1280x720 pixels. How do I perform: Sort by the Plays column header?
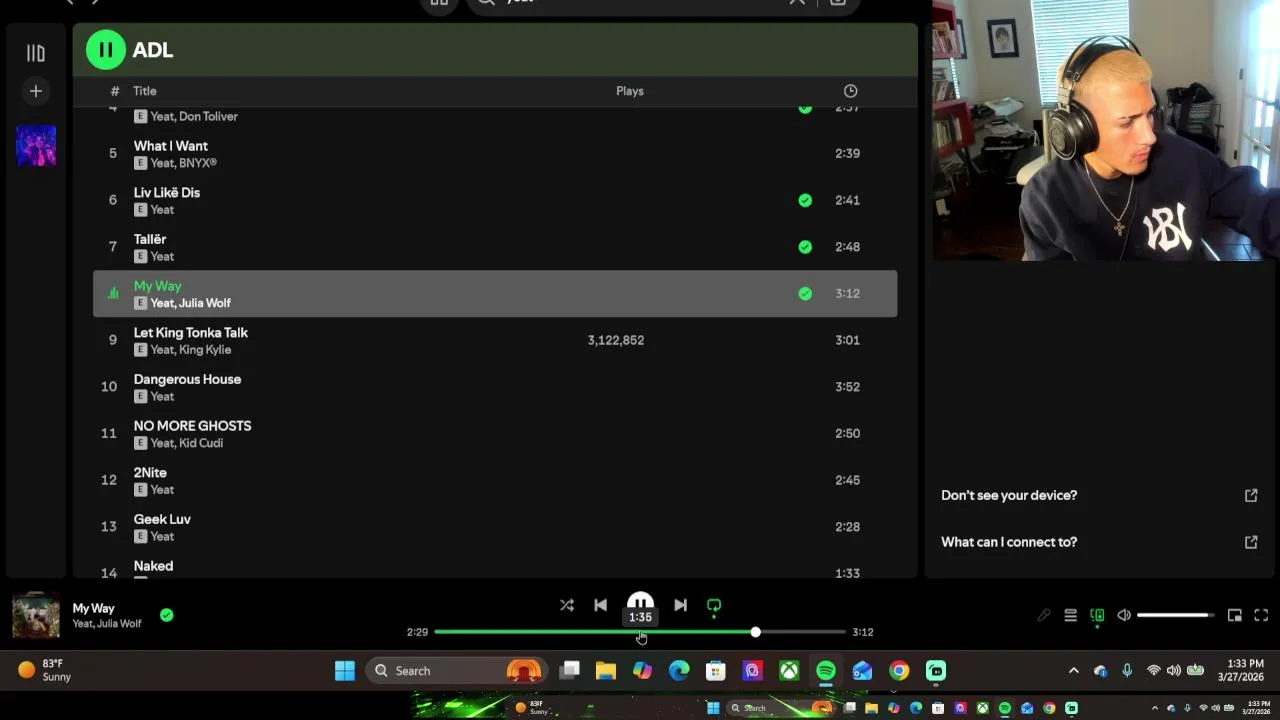630,91
